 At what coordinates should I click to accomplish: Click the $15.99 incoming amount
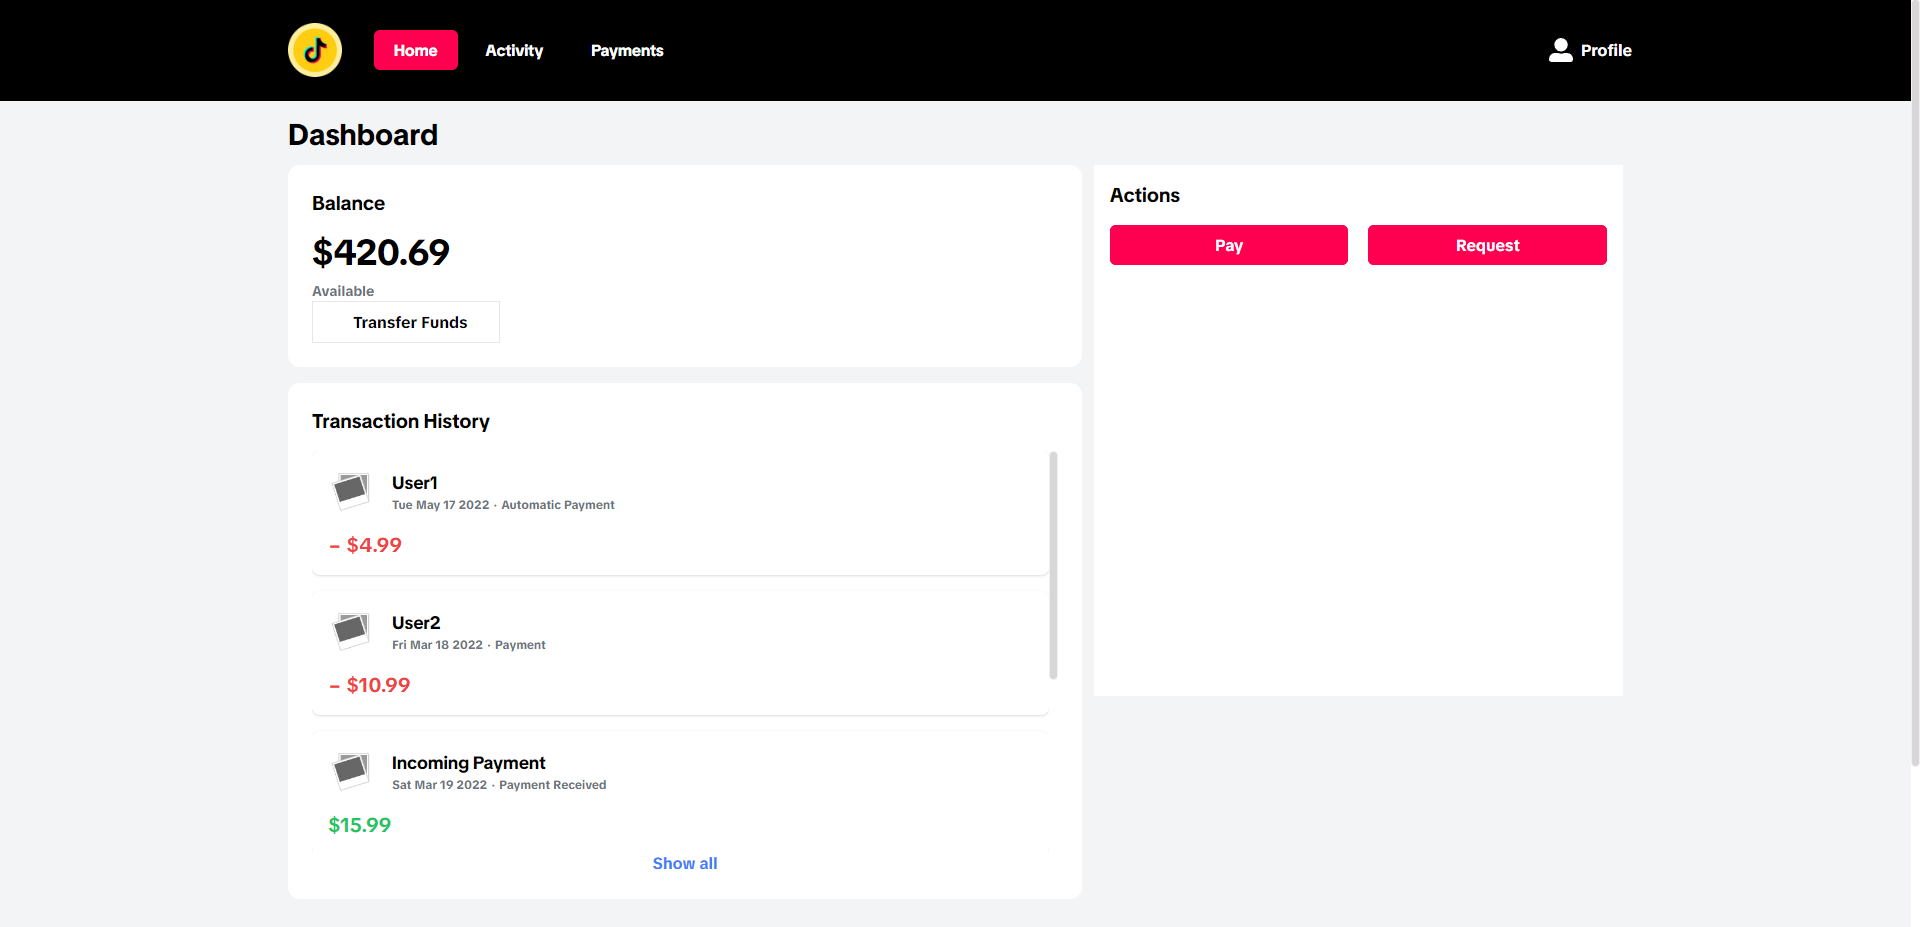point(360,825)
